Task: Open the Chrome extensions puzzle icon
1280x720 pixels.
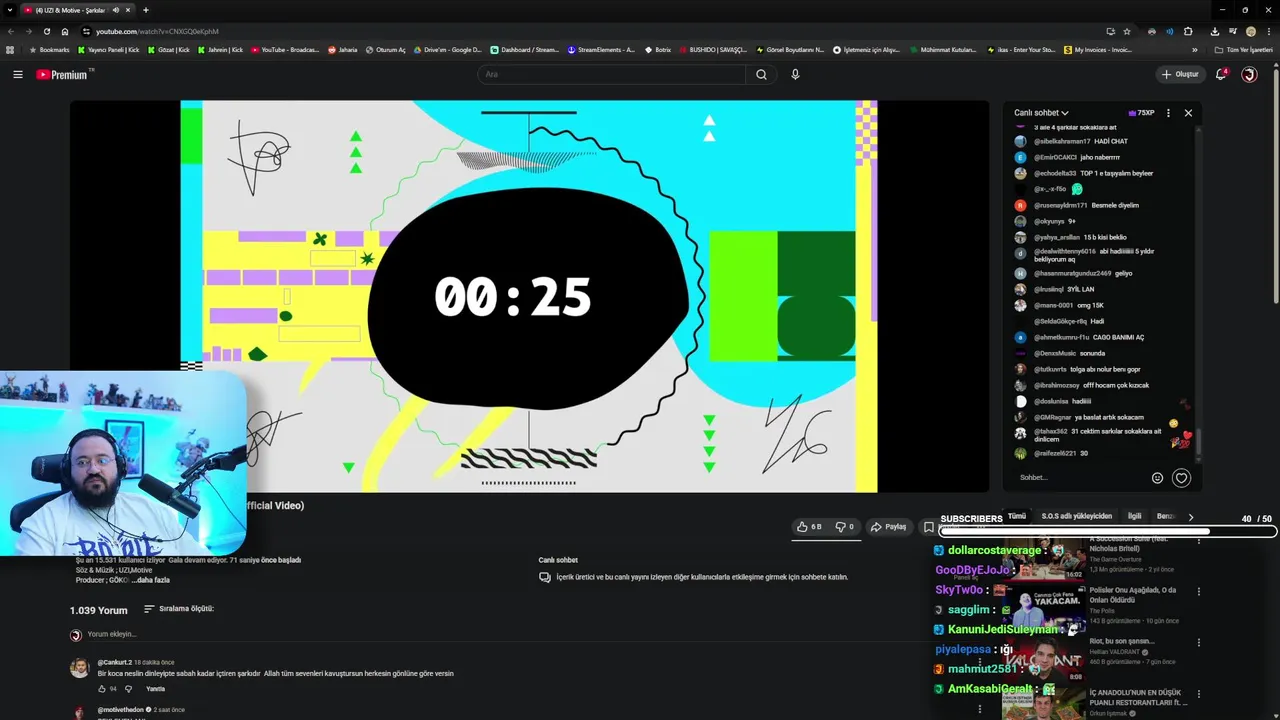Action: 1188,31
